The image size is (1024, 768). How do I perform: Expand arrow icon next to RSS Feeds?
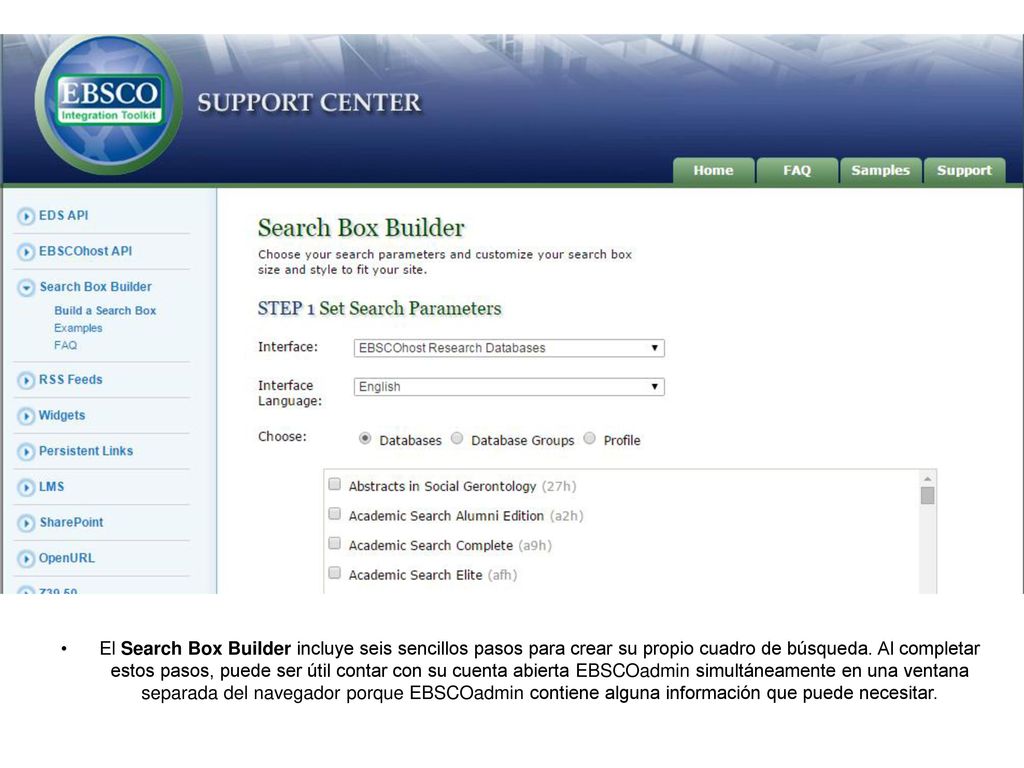click(x=26, y=380)
